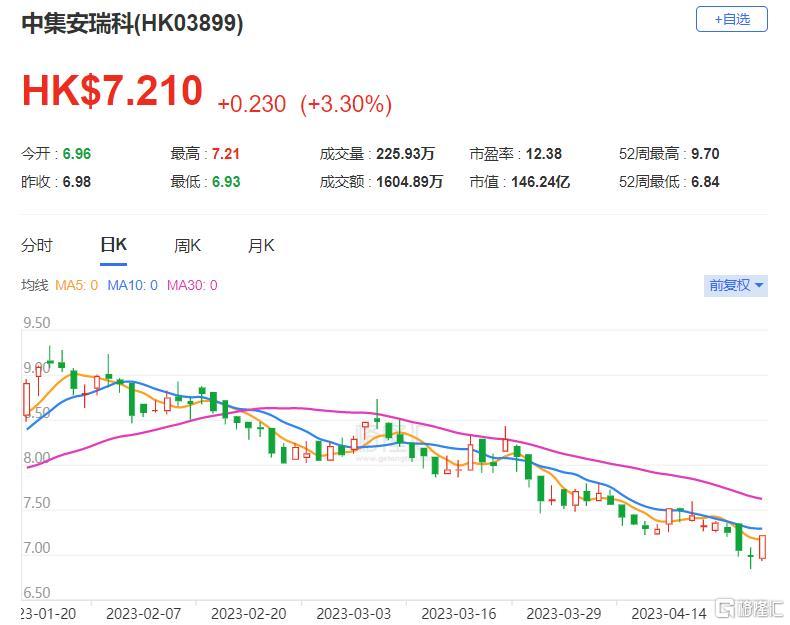Add stock with +自选 button
Screen dimensions: 790x625
point(732,20)
